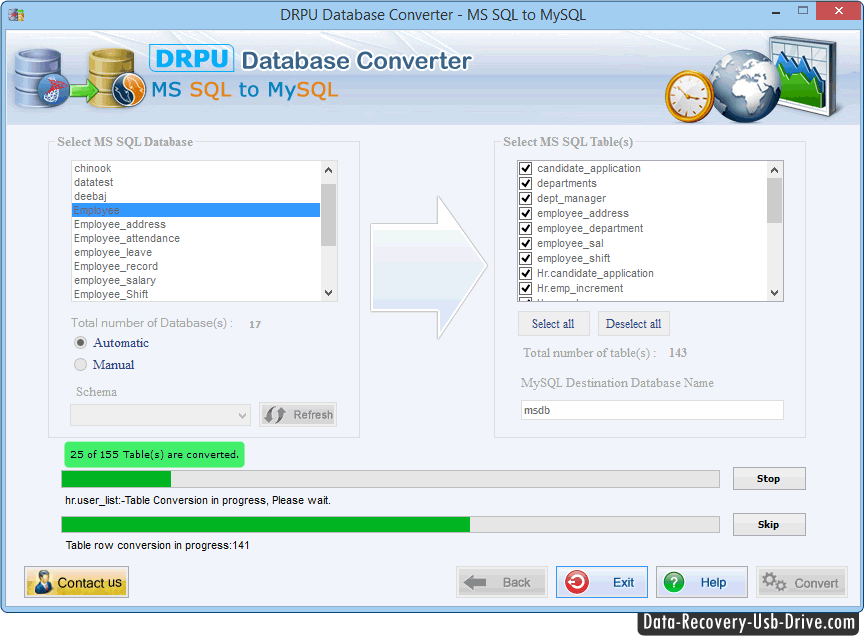Click table list scroll up arrow
The width and height of the screenshot is (864, 636).
tap(774, 170)
